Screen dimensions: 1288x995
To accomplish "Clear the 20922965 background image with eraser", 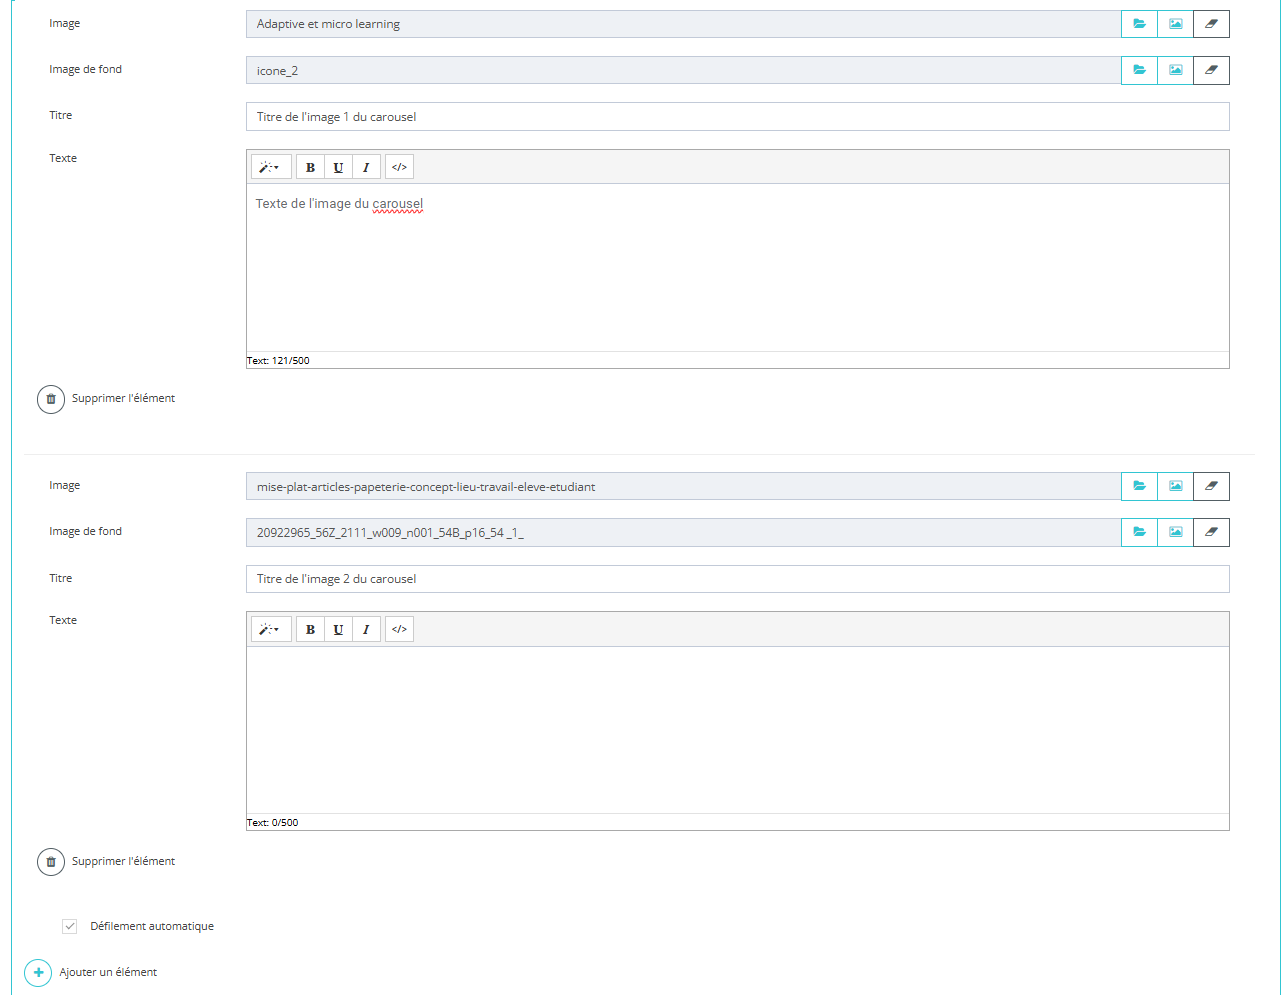I will 1211,532.
